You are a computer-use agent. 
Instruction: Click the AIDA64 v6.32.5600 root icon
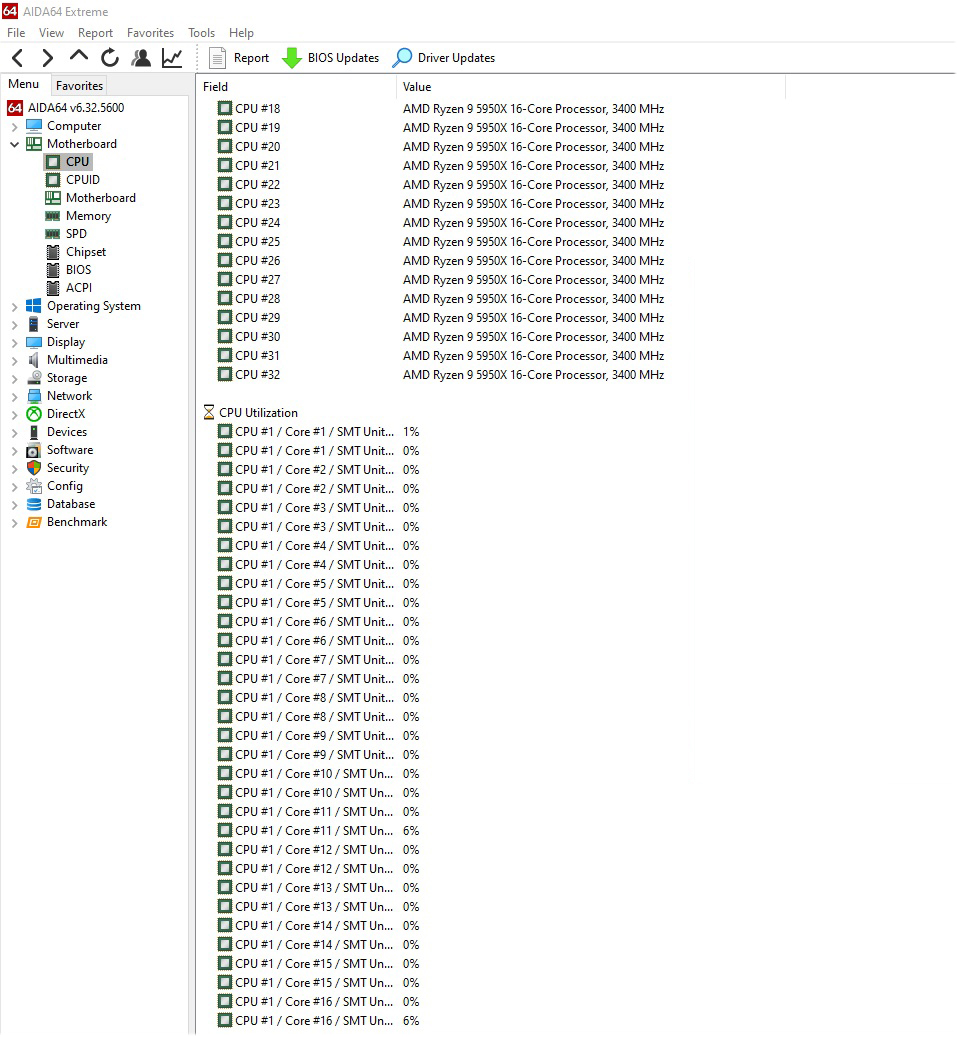coord(15,108)
